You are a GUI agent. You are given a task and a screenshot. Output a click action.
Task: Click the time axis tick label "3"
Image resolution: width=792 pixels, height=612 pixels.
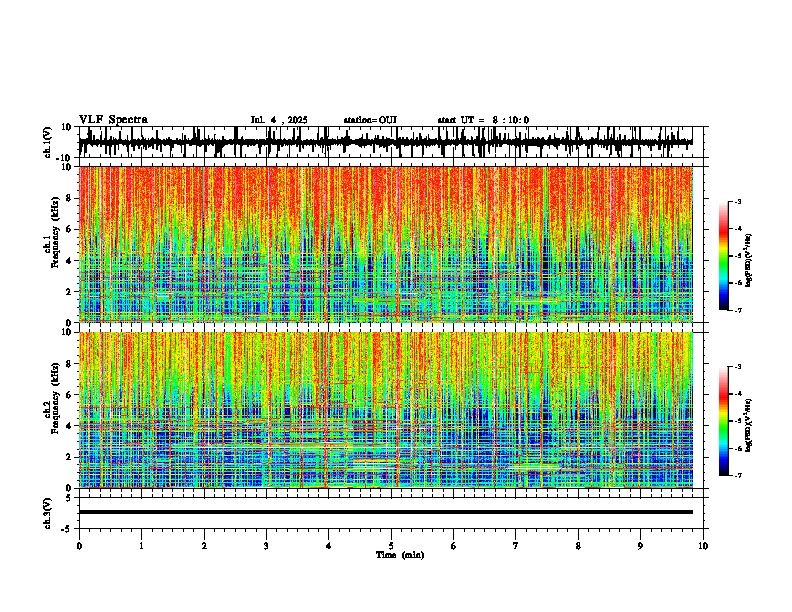pos(266,546)
